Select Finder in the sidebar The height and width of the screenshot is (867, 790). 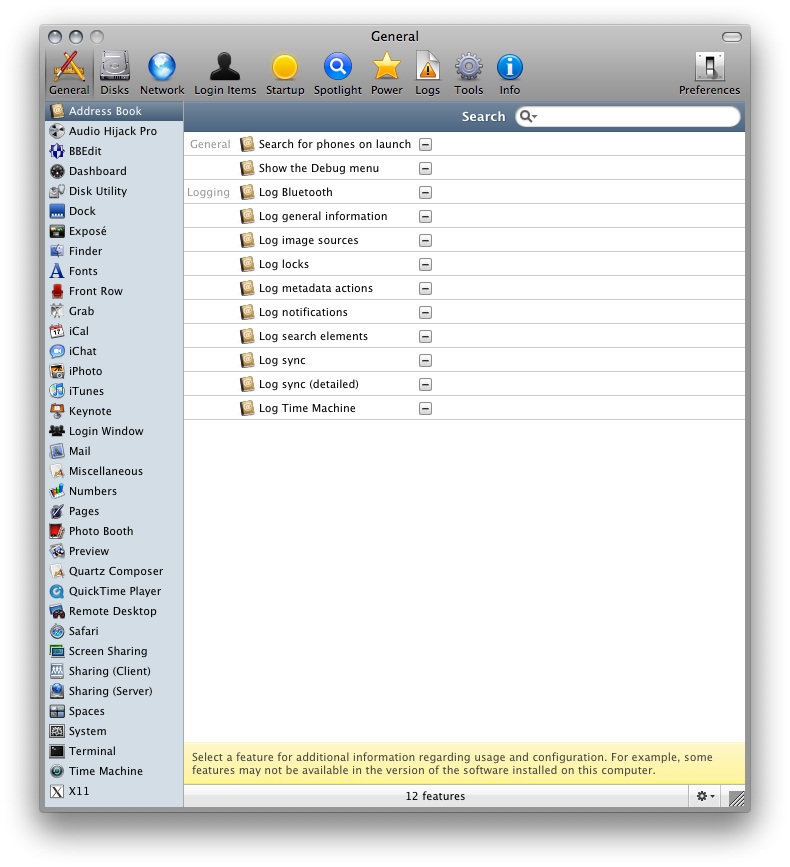click(114, 251)
